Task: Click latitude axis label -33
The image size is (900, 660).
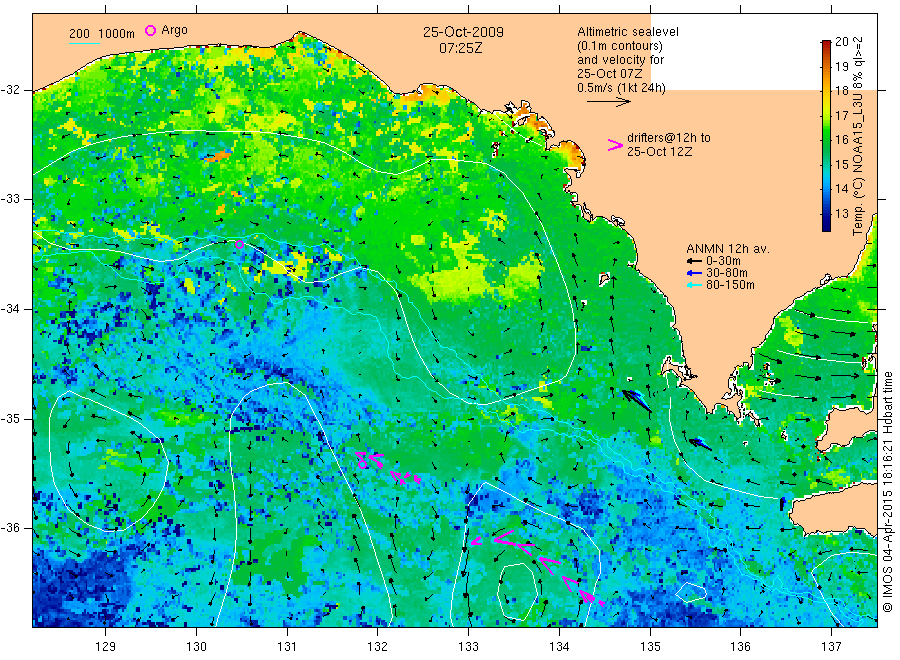Action: [x=10, y=199]
